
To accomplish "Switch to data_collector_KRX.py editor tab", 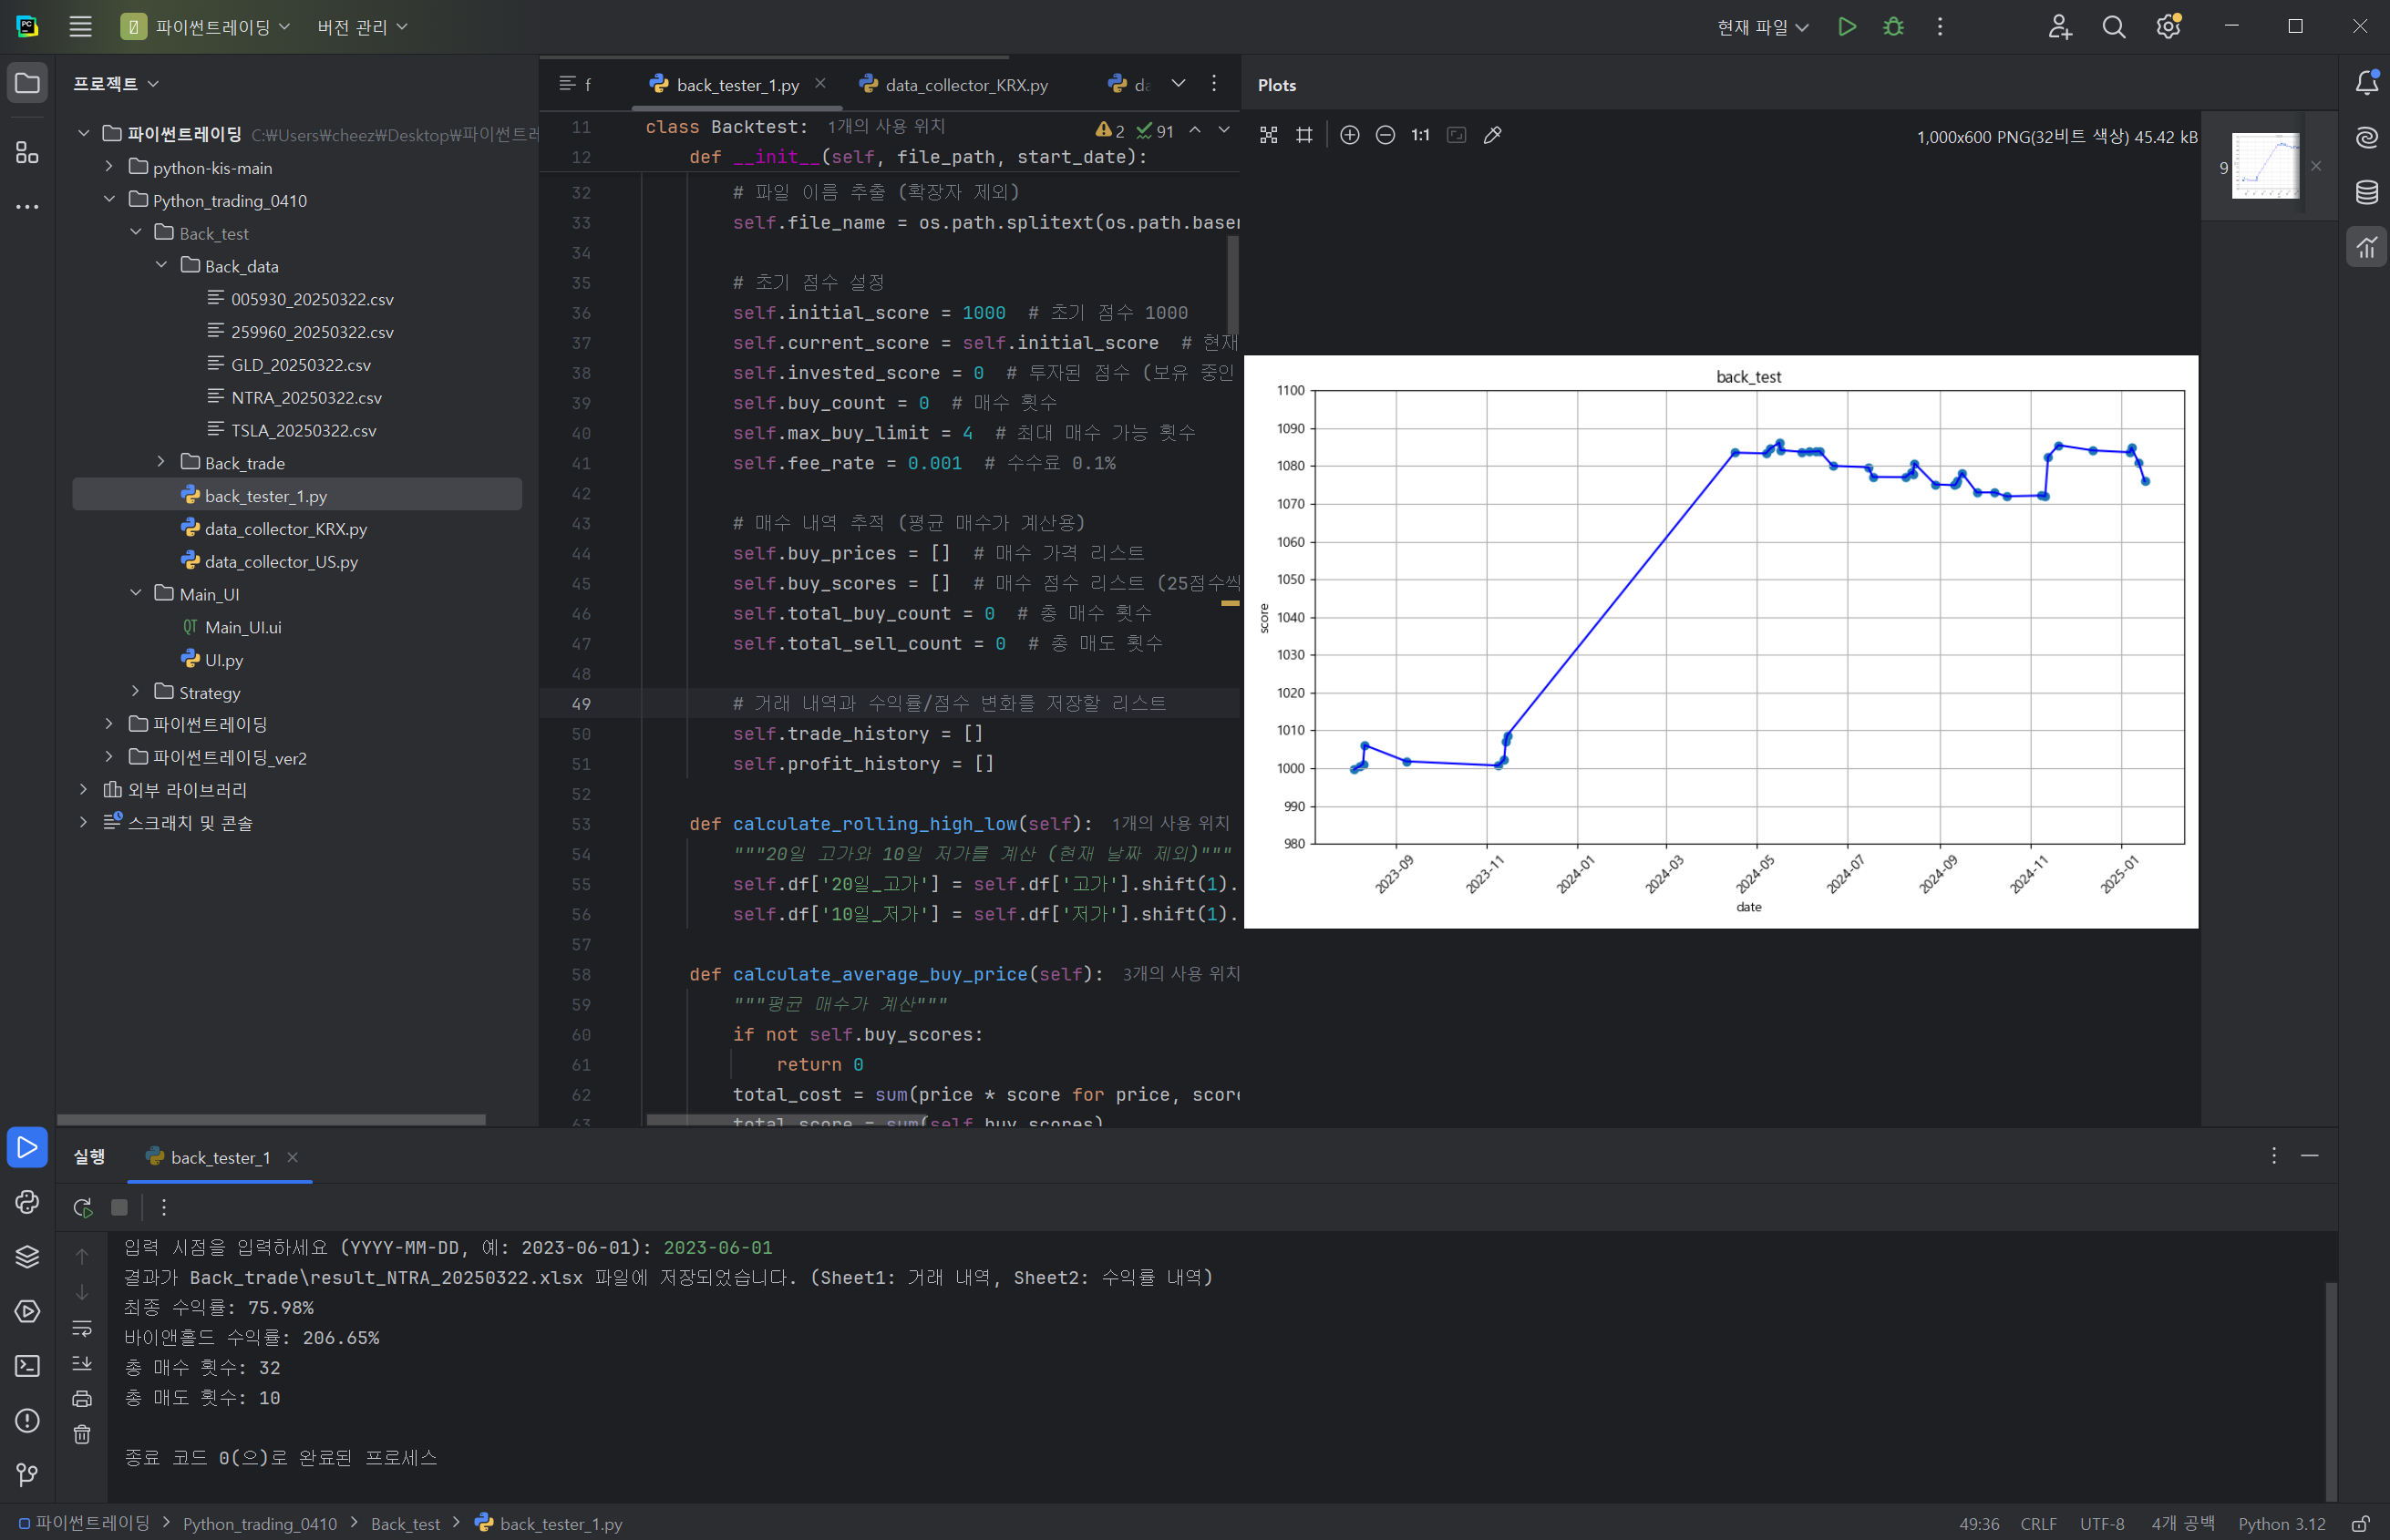I will pyautogui.click(x=954, y=85).
